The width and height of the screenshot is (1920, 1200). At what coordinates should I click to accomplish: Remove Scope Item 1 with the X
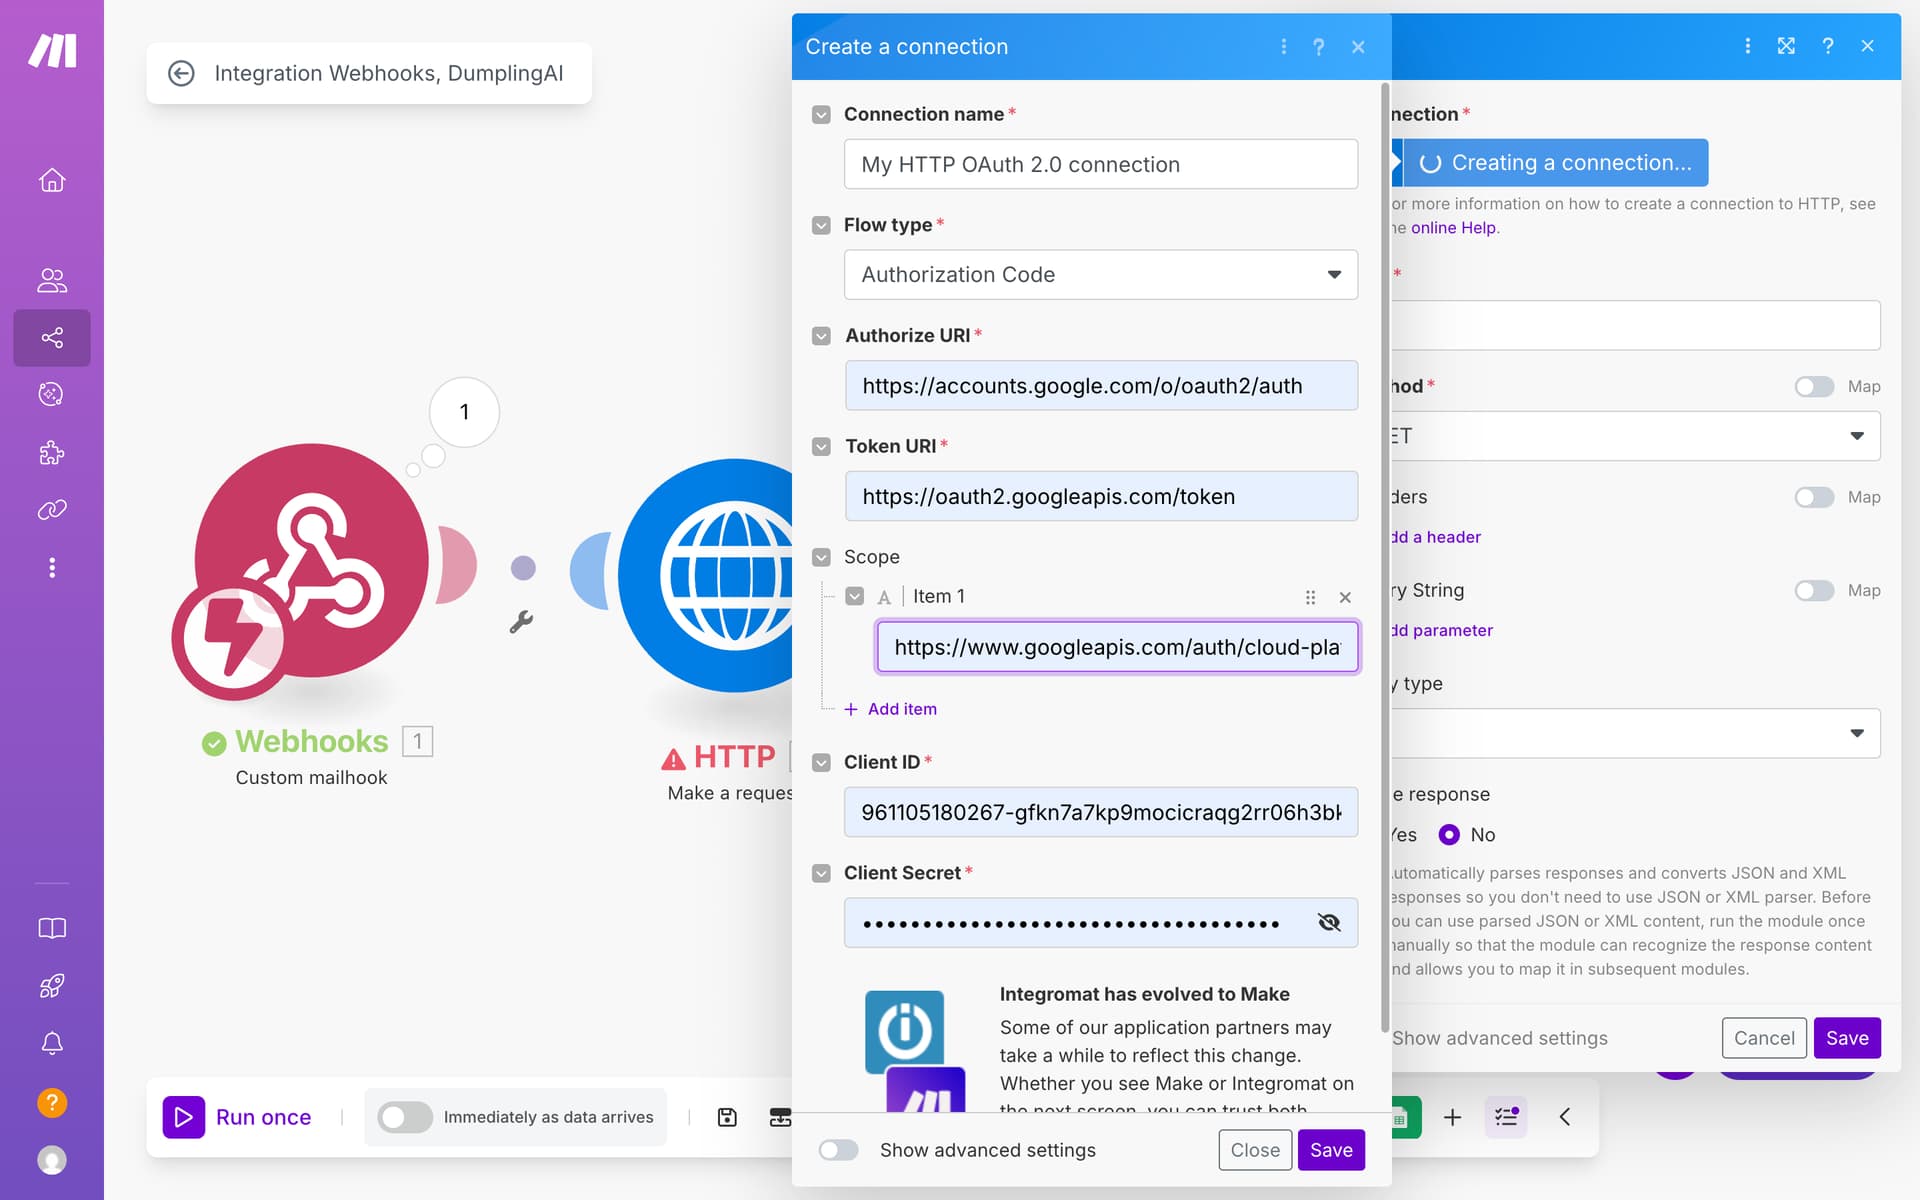tap(1345, 597)
